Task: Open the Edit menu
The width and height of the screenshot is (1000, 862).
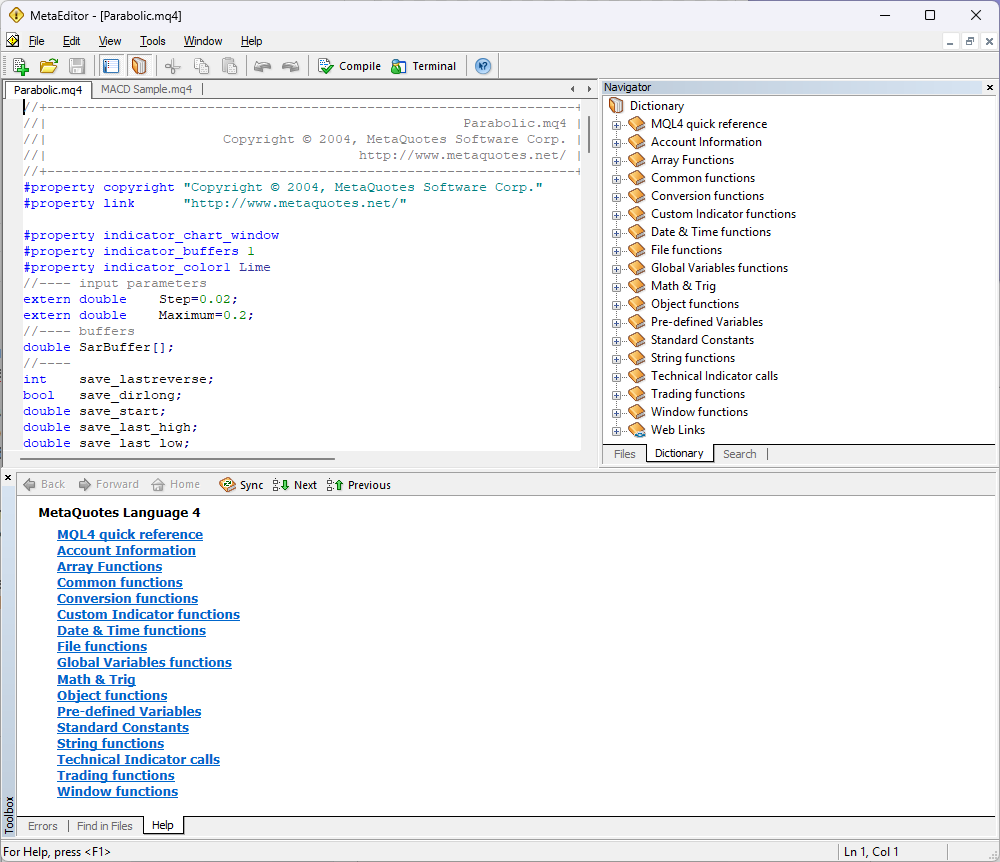Action: [71, 41]
